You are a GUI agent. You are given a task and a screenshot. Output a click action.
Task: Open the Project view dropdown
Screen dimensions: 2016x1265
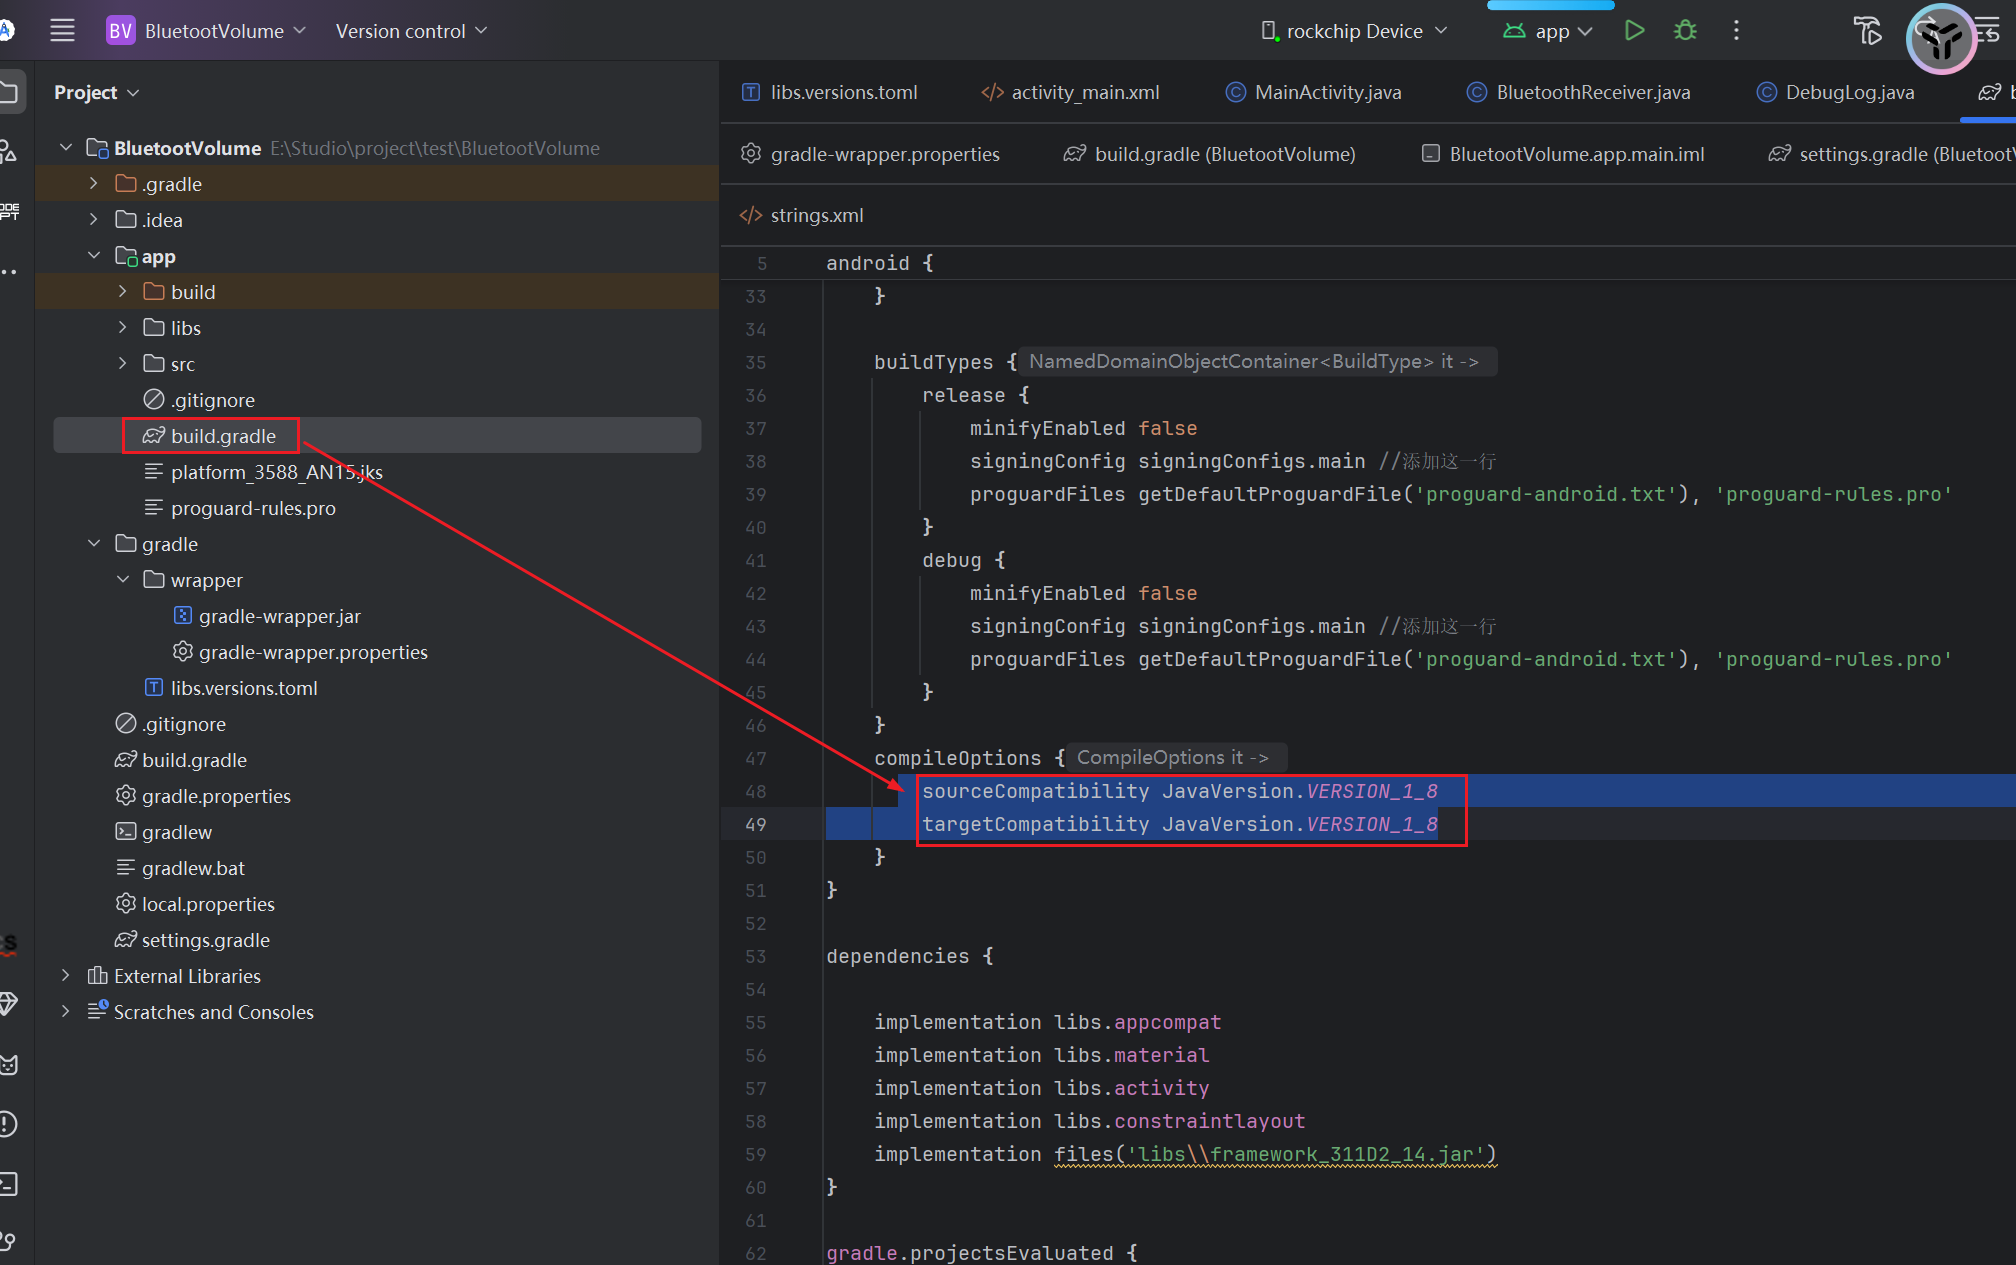96,92
